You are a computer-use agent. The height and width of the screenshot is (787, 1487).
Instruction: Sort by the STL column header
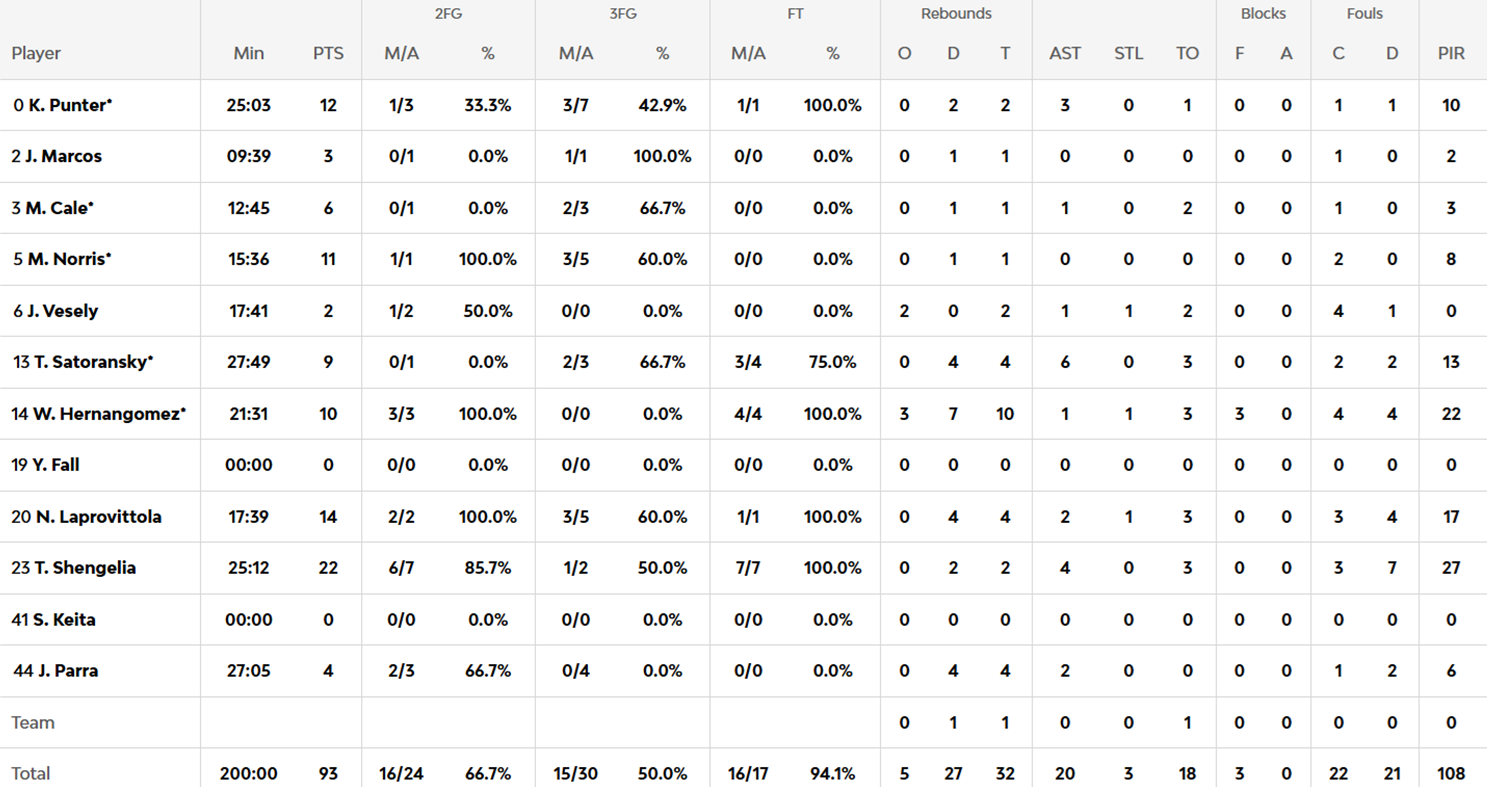coord(1128,54)
